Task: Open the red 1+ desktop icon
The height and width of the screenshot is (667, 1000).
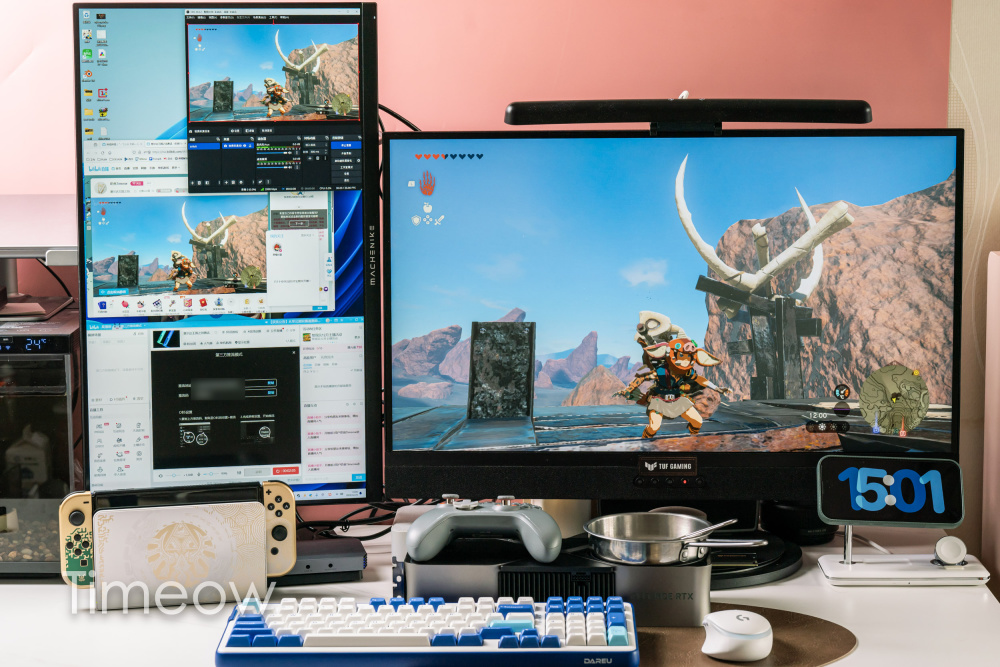Action: pos(103,93)
